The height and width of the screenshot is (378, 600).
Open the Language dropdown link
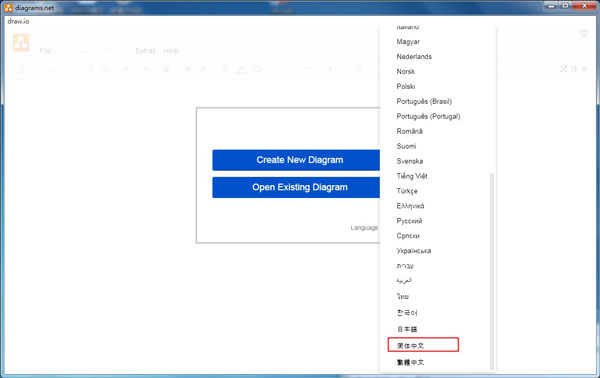pyautogui.click(x=364, y=228)
